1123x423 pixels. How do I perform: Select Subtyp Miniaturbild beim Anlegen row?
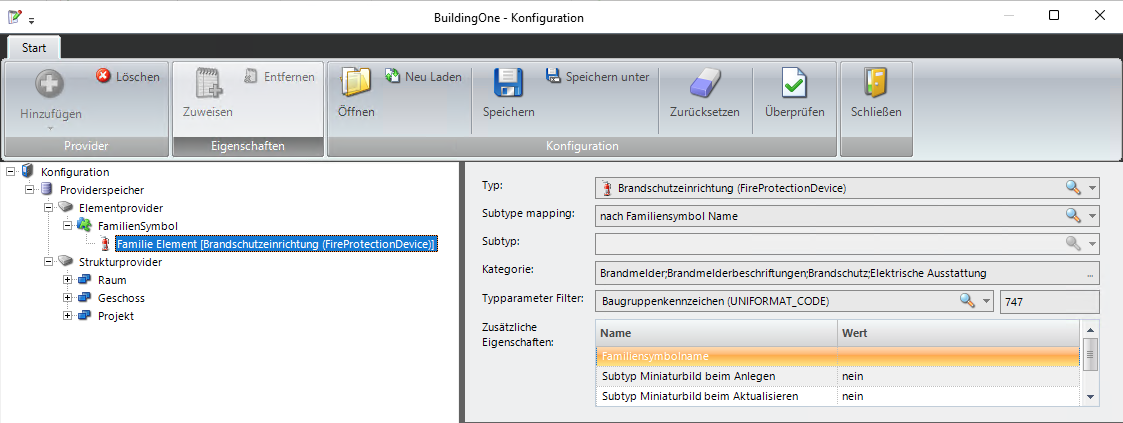coord(837,376)
